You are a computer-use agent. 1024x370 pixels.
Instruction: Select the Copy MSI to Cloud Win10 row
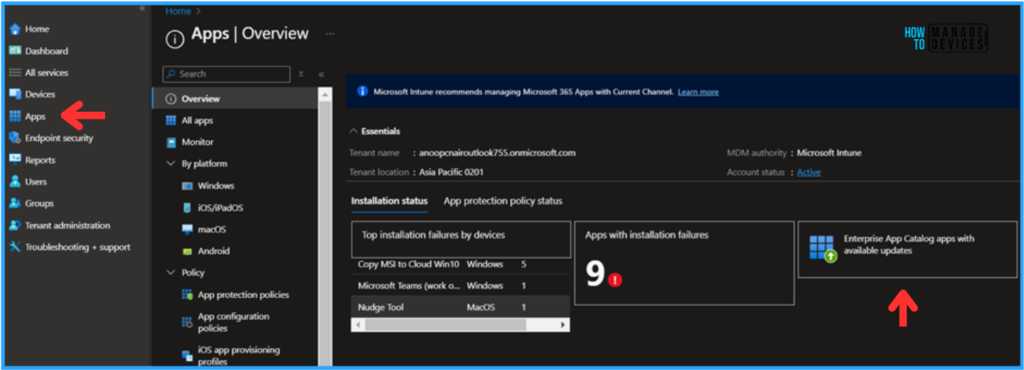click(460, 264)
